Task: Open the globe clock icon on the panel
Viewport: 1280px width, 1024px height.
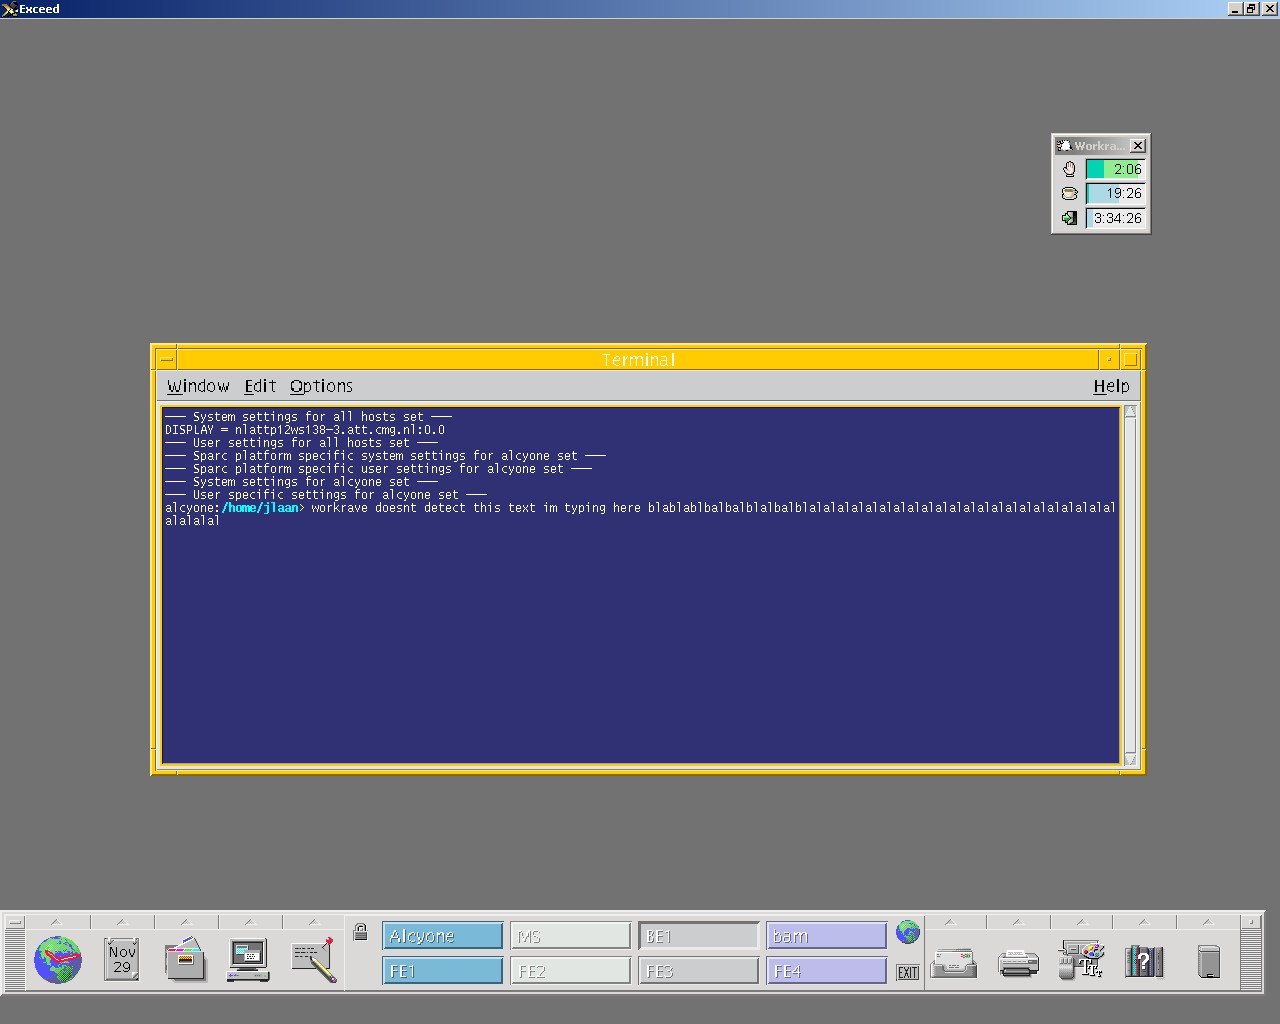Action: click(57, 960)
